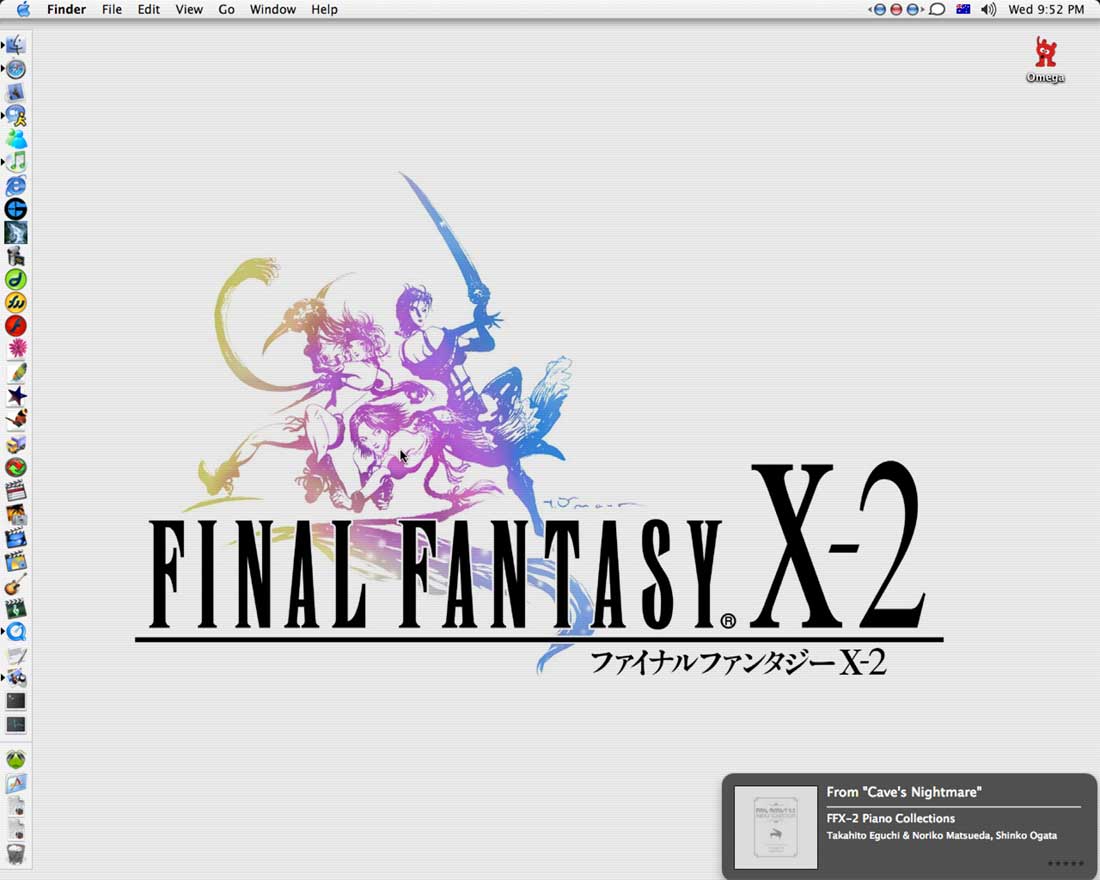Launch Flash red f icon

point(15,326)
